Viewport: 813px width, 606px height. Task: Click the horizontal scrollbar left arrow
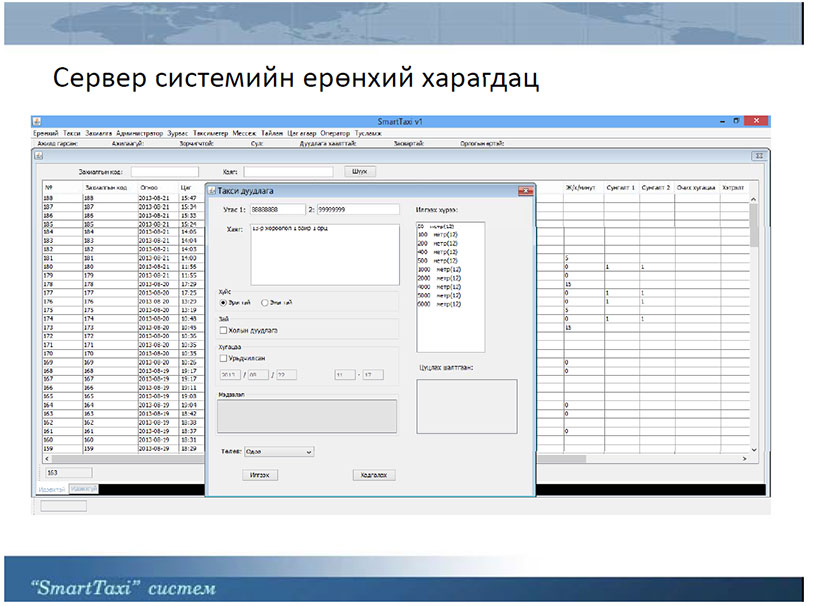point(45,458)
